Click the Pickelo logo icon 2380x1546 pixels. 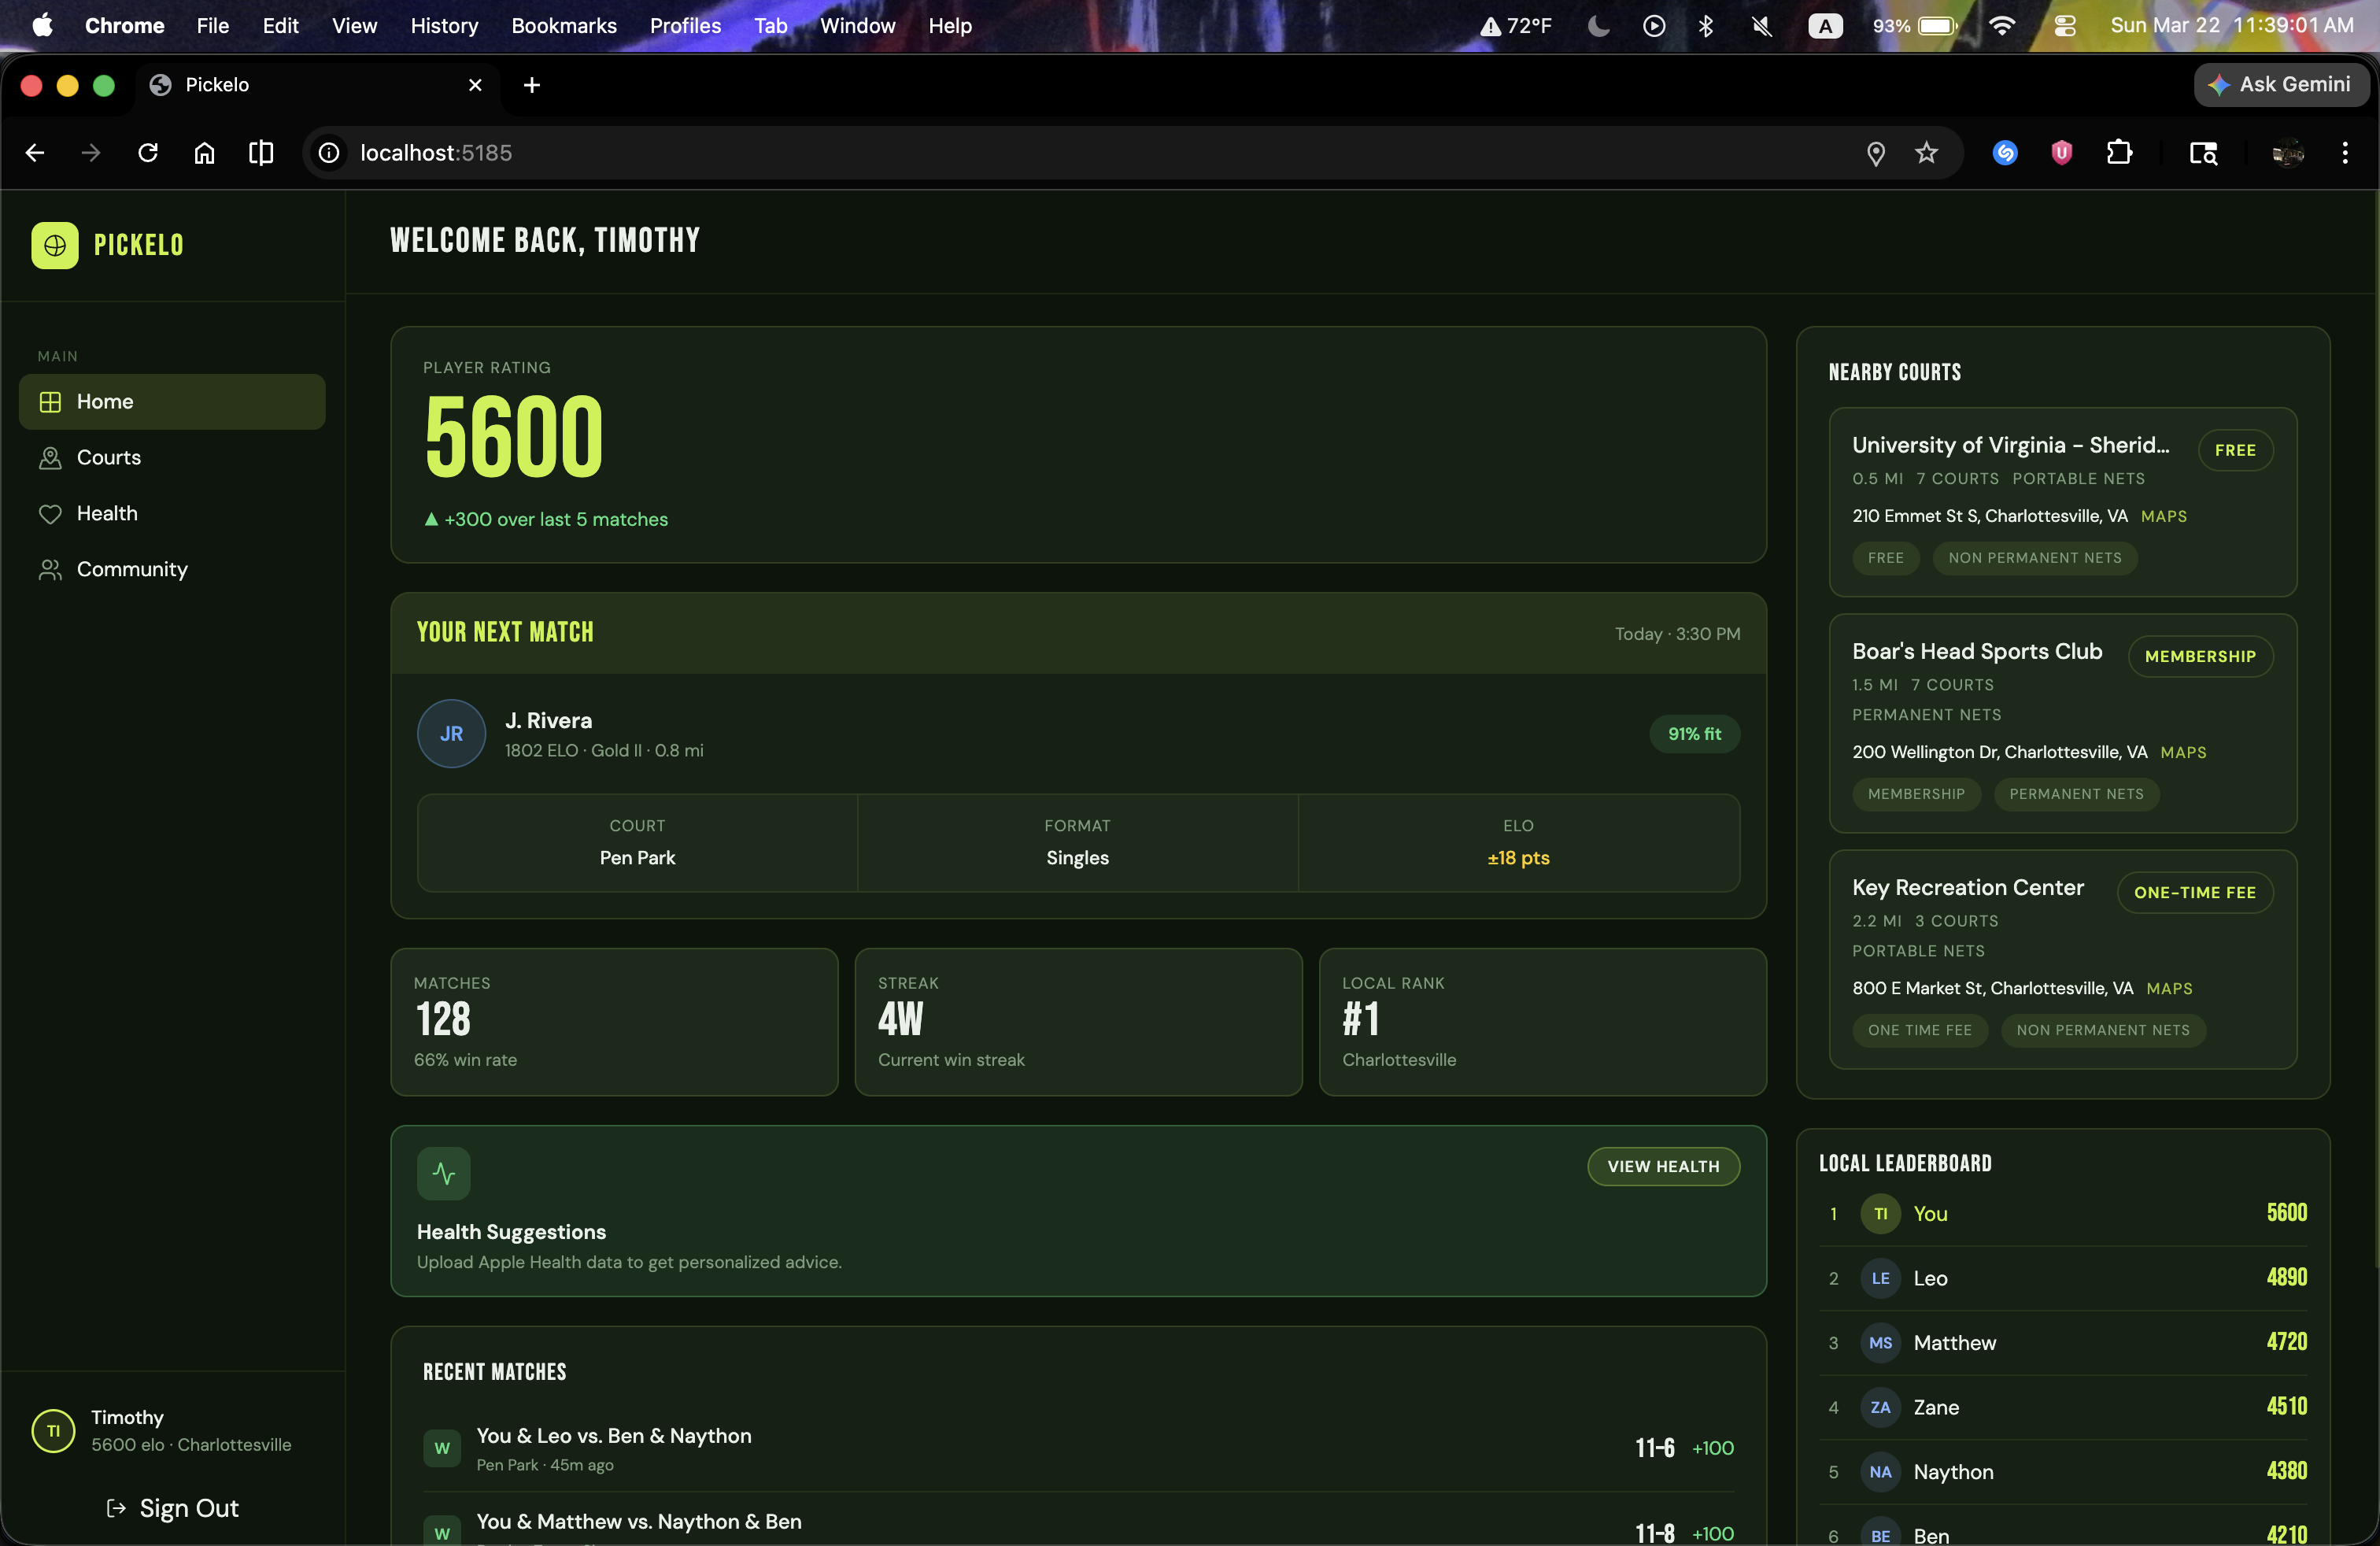point(55,245)
